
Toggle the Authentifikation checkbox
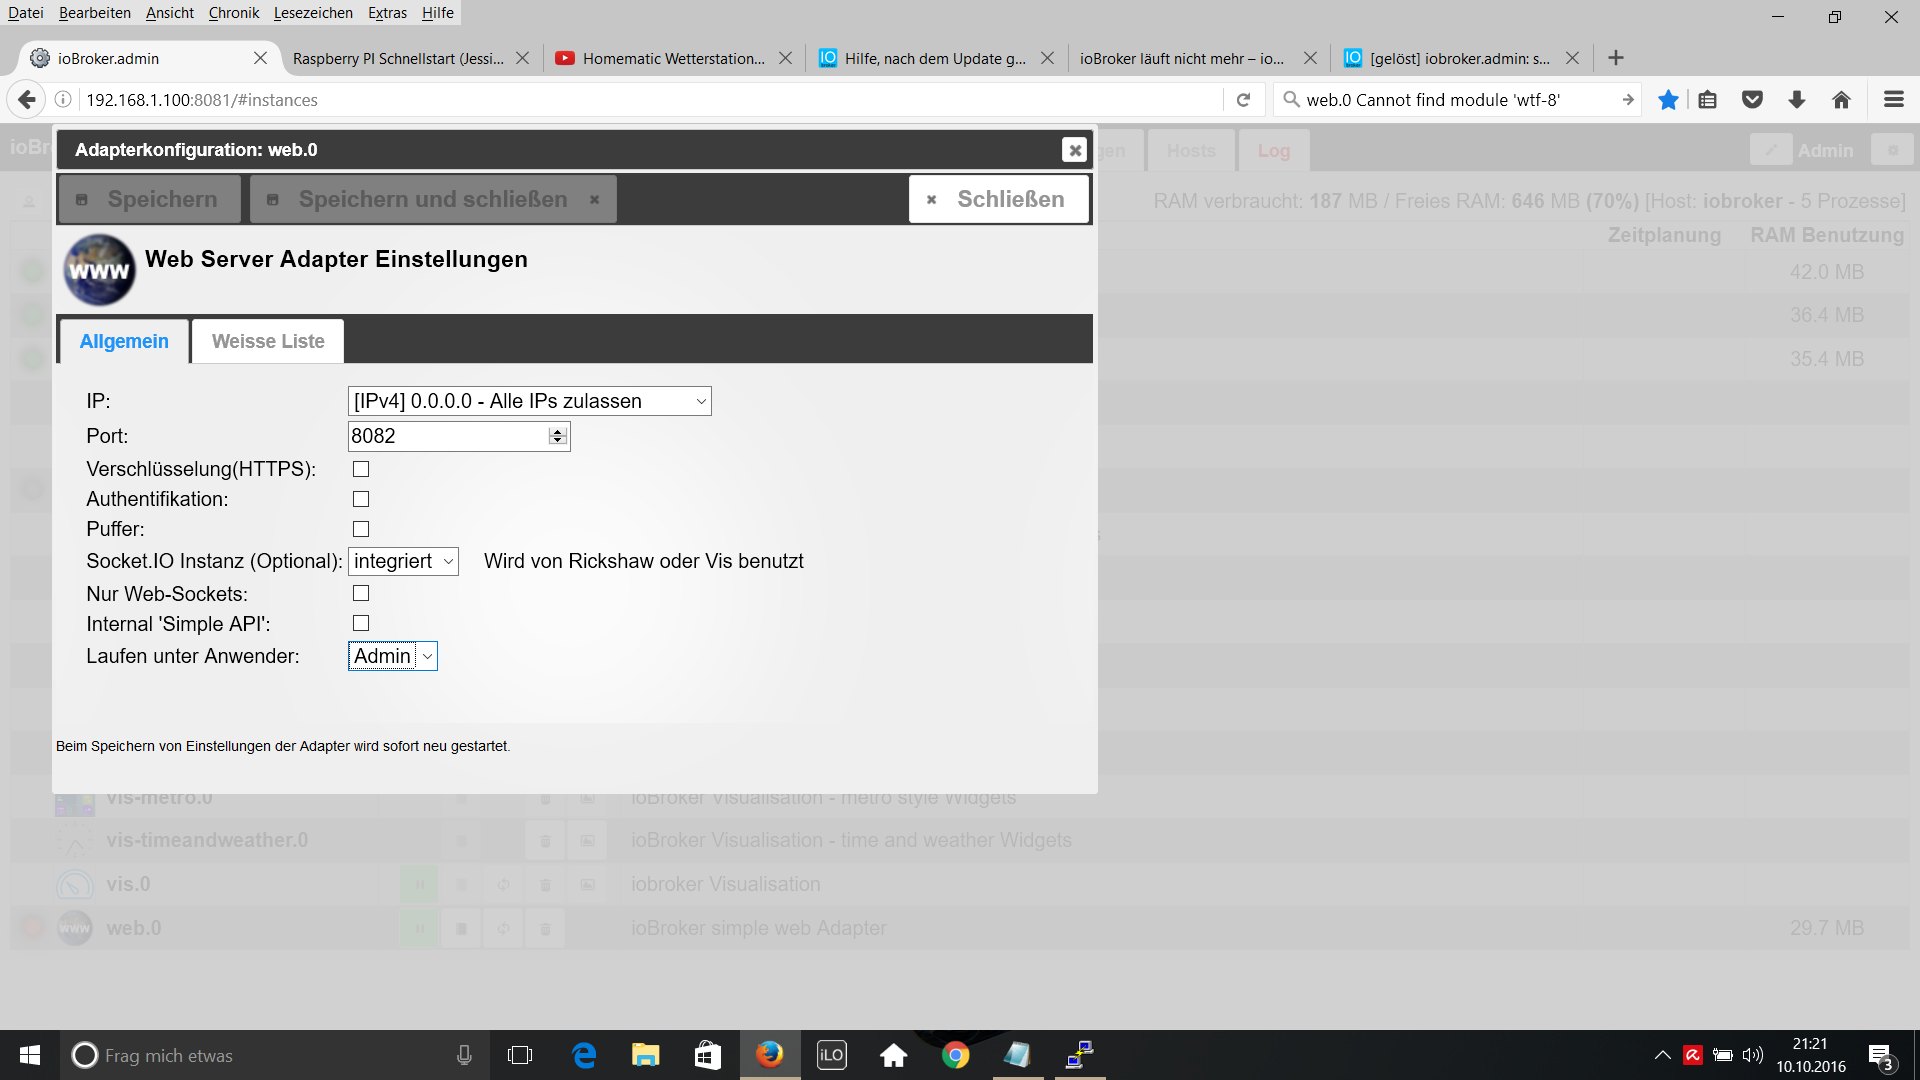[361, 499]
